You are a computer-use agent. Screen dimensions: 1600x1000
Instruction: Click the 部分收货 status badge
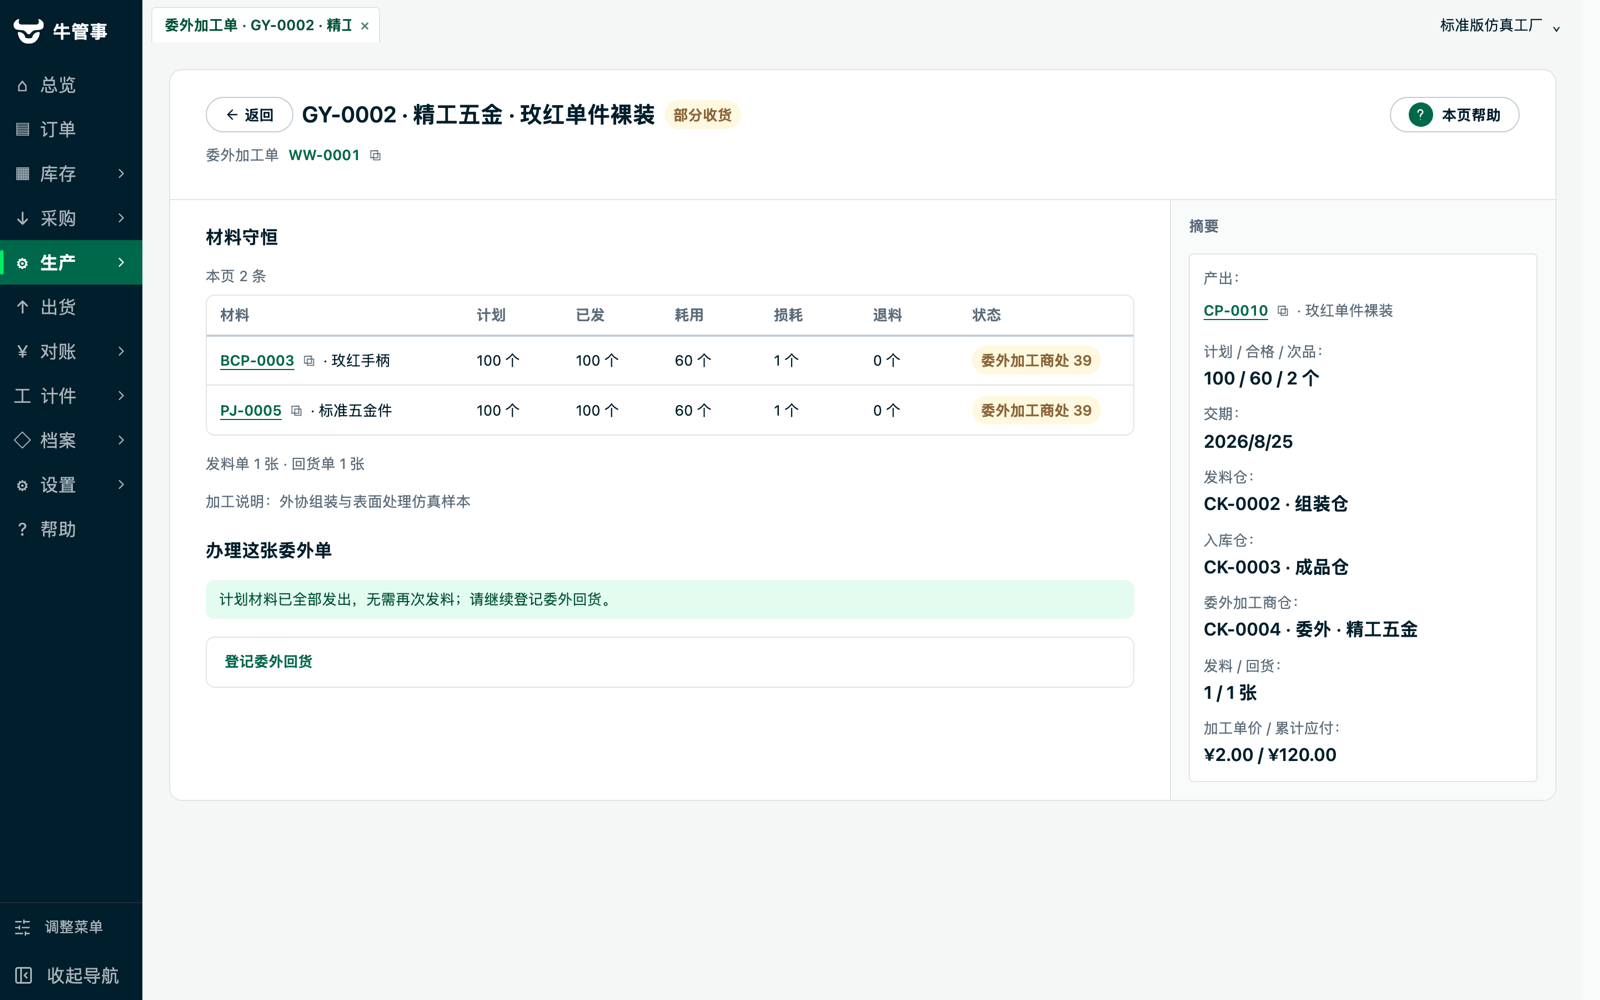coord(702,115)
